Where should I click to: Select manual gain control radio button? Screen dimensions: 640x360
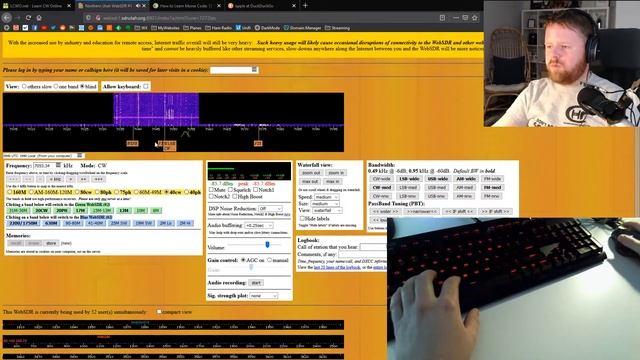pos(269,260)
